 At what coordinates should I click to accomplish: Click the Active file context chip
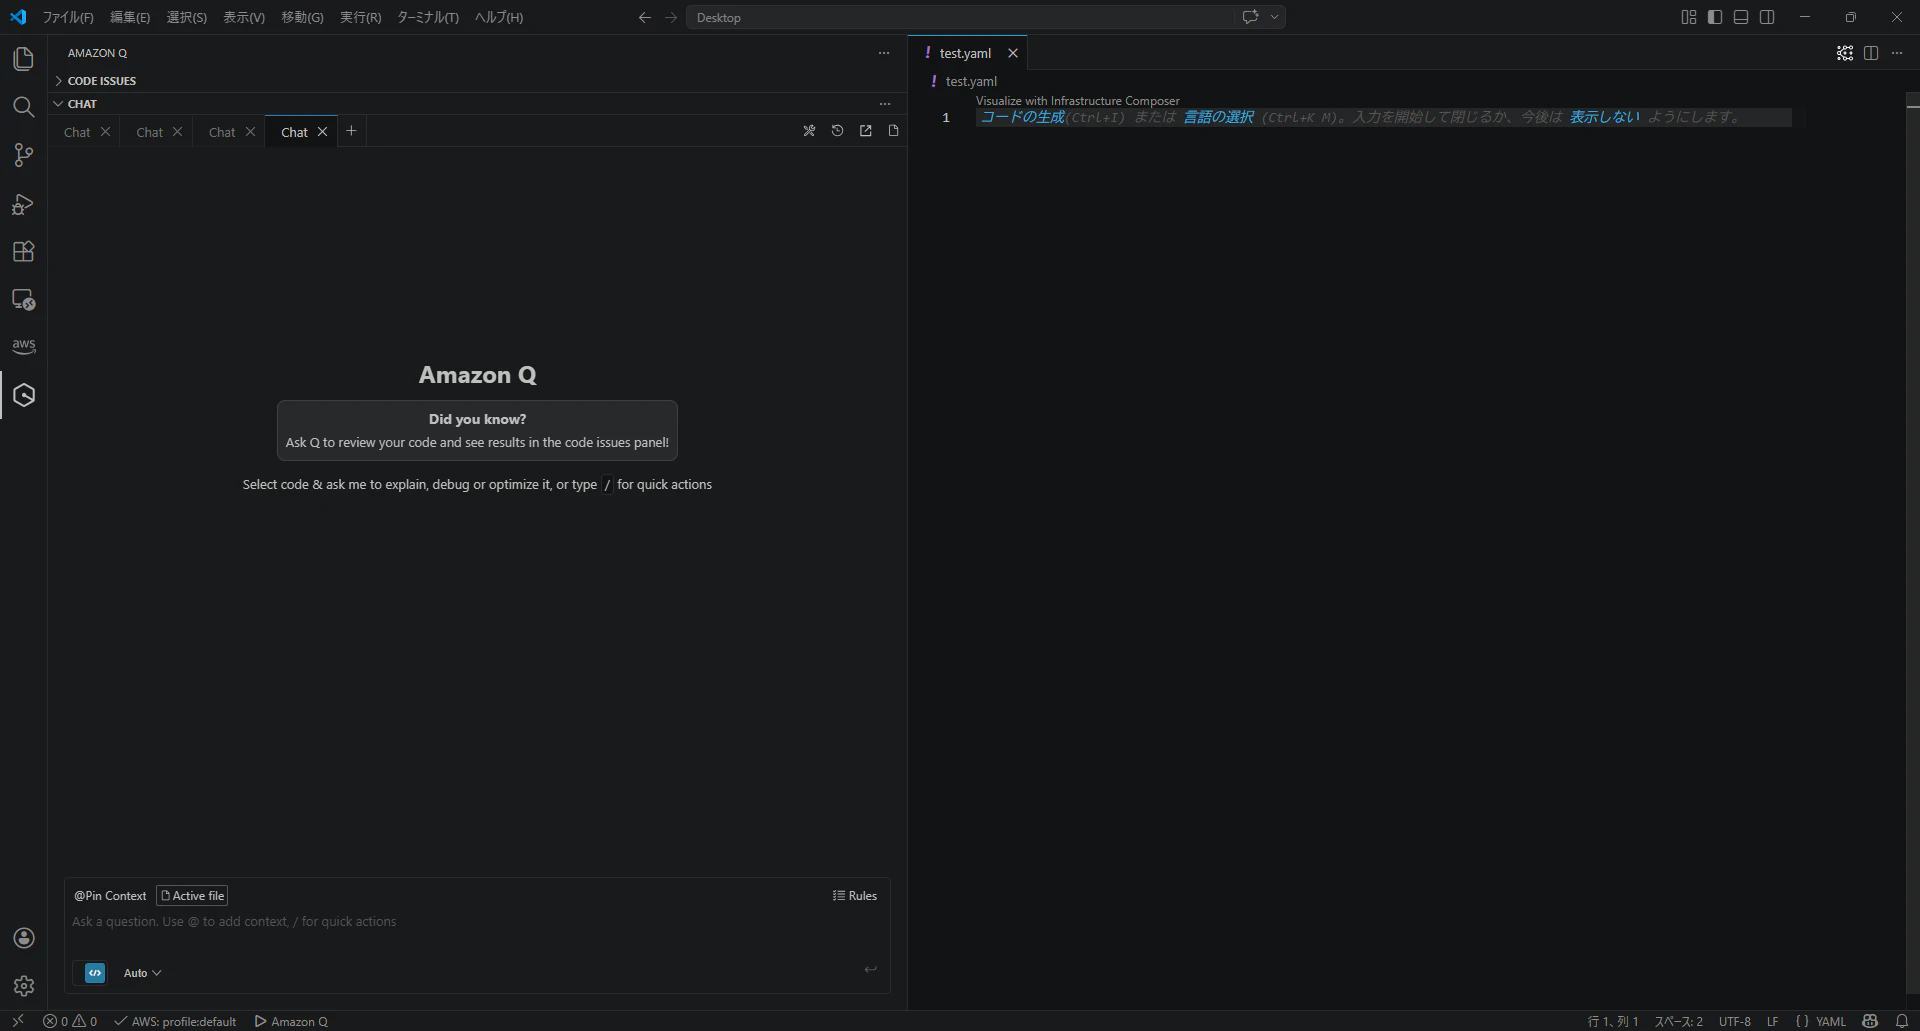[192, 896]
